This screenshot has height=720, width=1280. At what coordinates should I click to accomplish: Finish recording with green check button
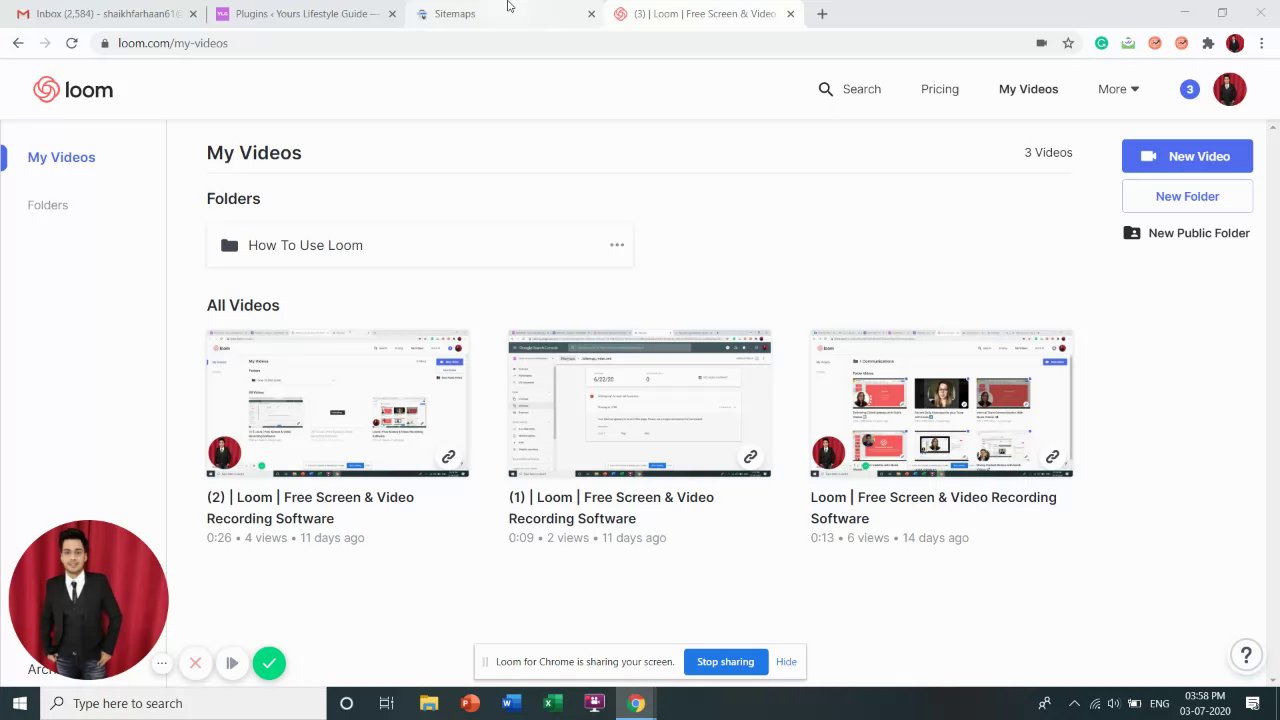tap(269, 663)
